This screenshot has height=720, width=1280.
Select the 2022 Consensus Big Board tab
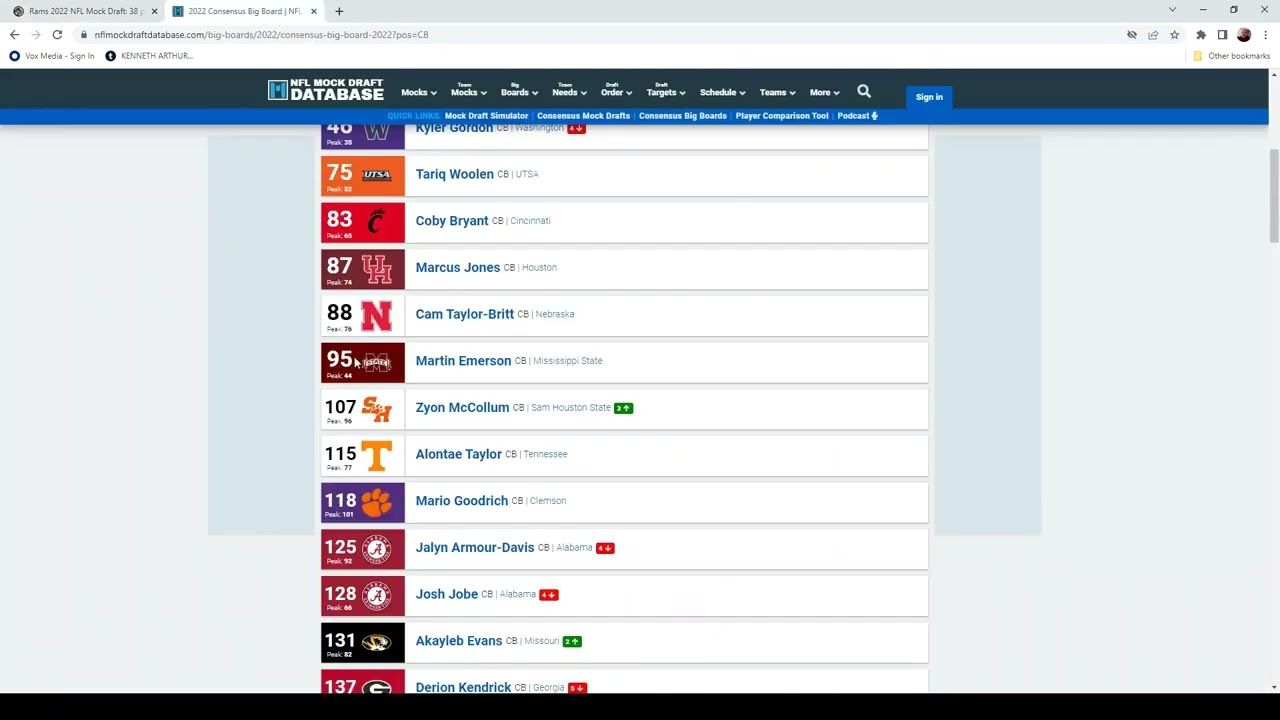pyautogui.click(x=245, y=11)
